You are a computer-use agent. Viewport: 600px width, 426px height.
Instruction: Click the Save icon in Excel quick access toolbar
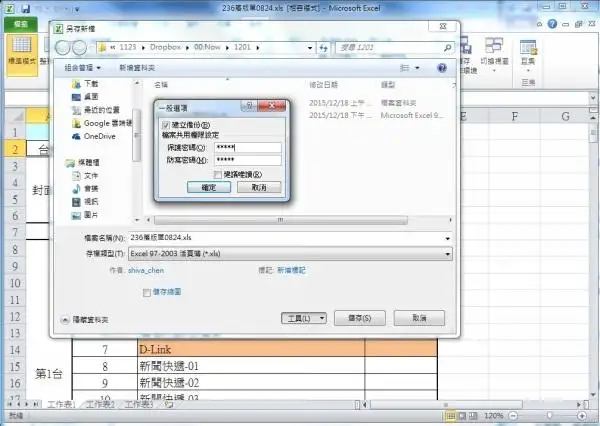click(x=26, y=8)
